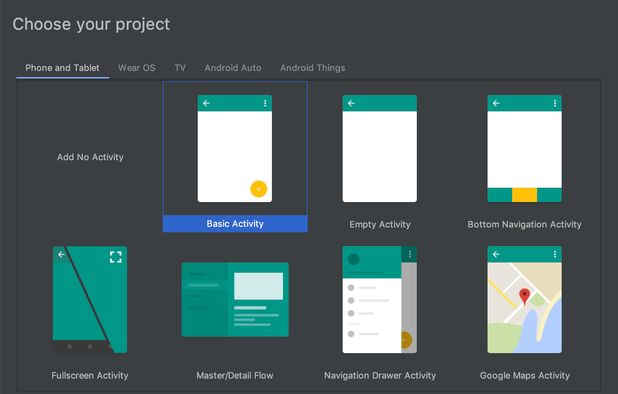Click the Master/Detail Flow label

(235, 375)
